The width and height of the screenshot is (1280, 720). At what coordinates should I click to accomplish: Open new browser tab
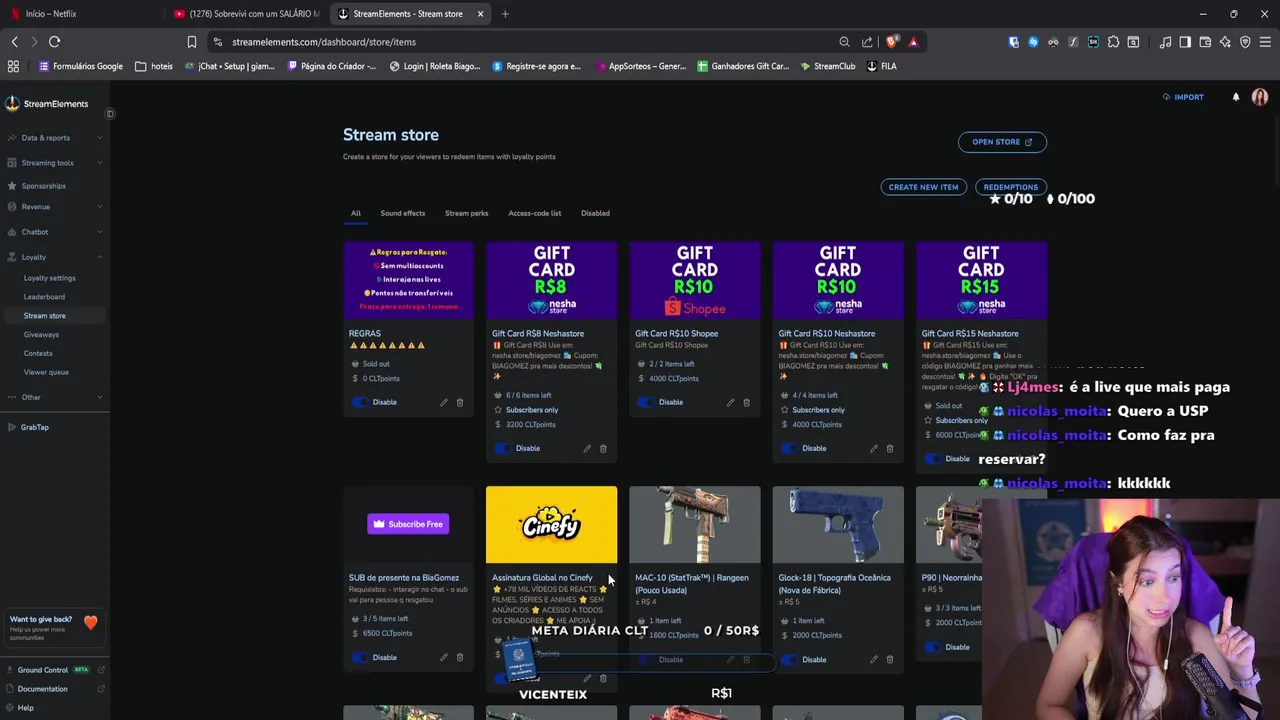click(505, 14)
